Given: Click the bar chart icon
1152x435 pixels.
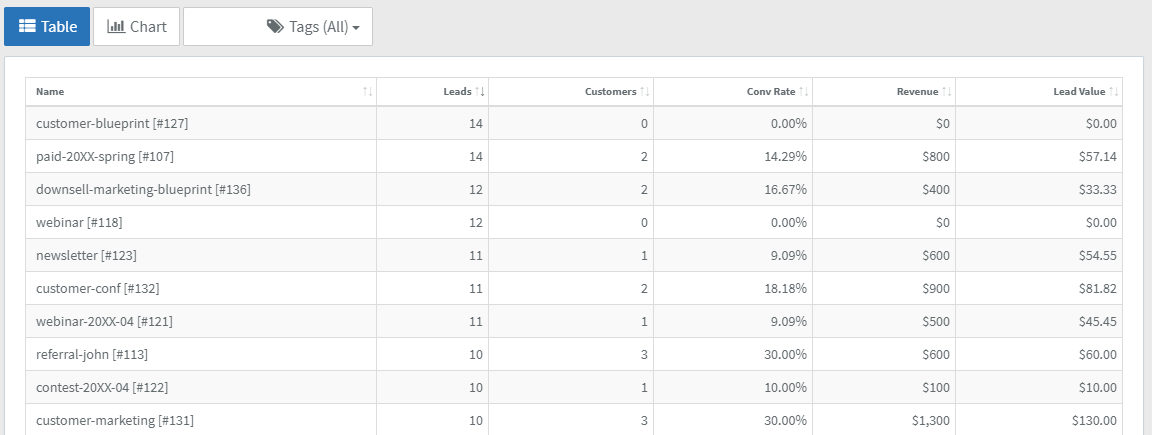Looking at the screenshot, I should pos(116,26).
